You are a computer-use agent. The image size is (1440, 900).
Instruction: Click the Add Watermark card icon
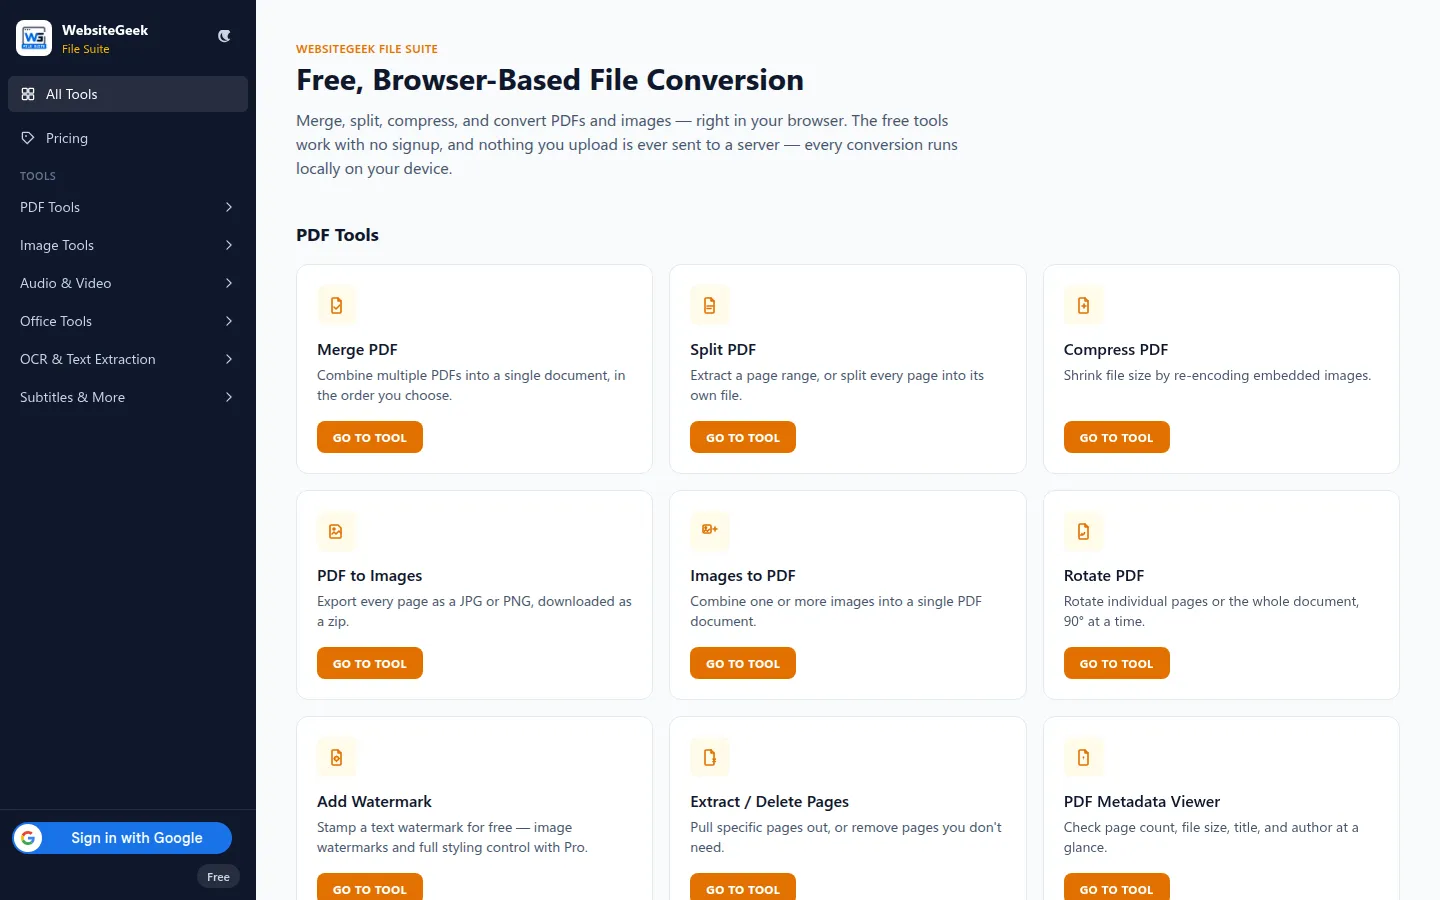337,757
